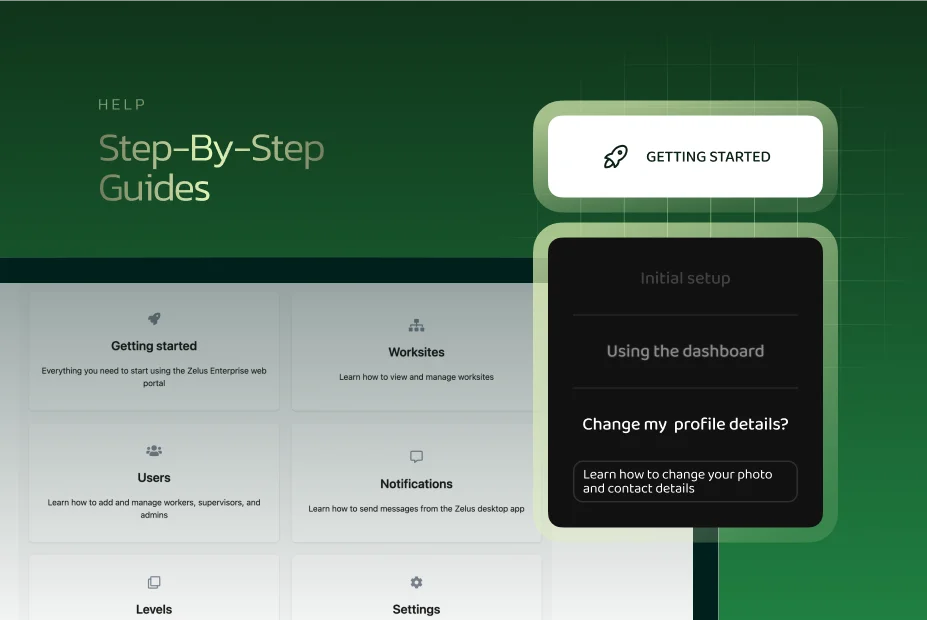Go to the Notifications guide title
The width and height of the screenshot is (927, 620).
click(x=416, y=484)
